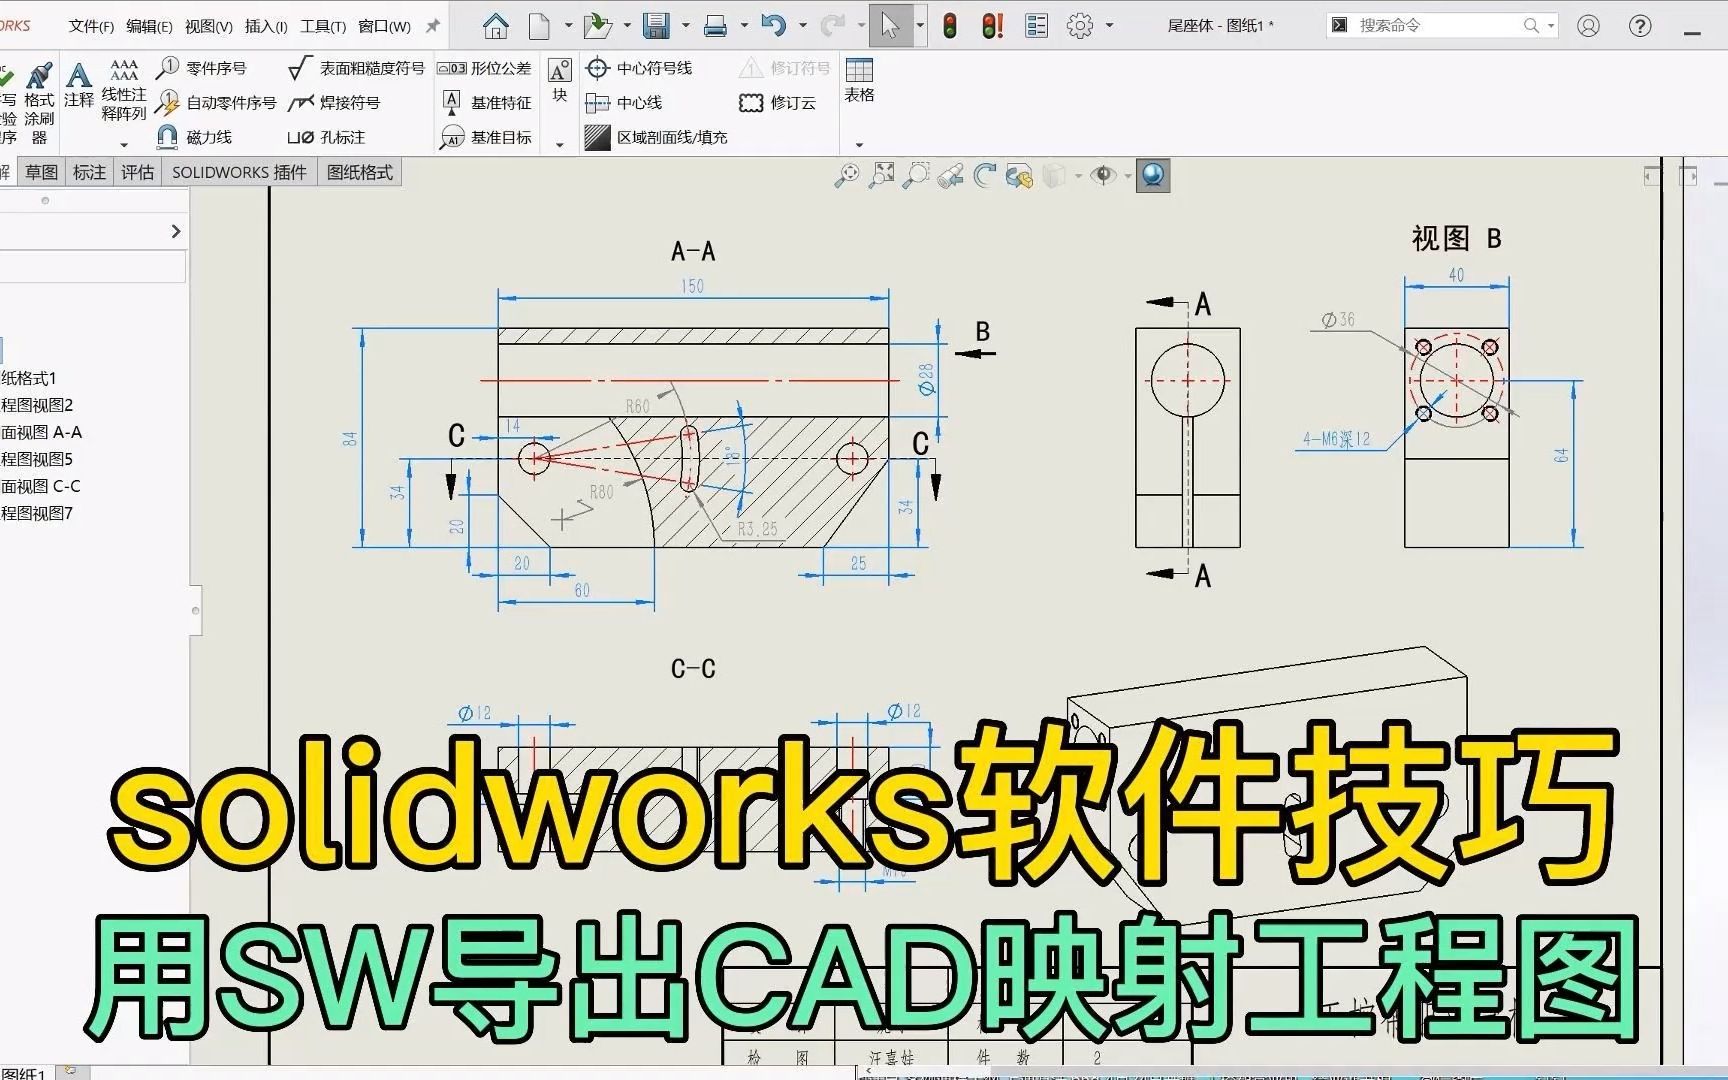This screenshot has height=1080, width=1728.
Task: Insert 基准目标 datum target
Action: pos(487,137)
